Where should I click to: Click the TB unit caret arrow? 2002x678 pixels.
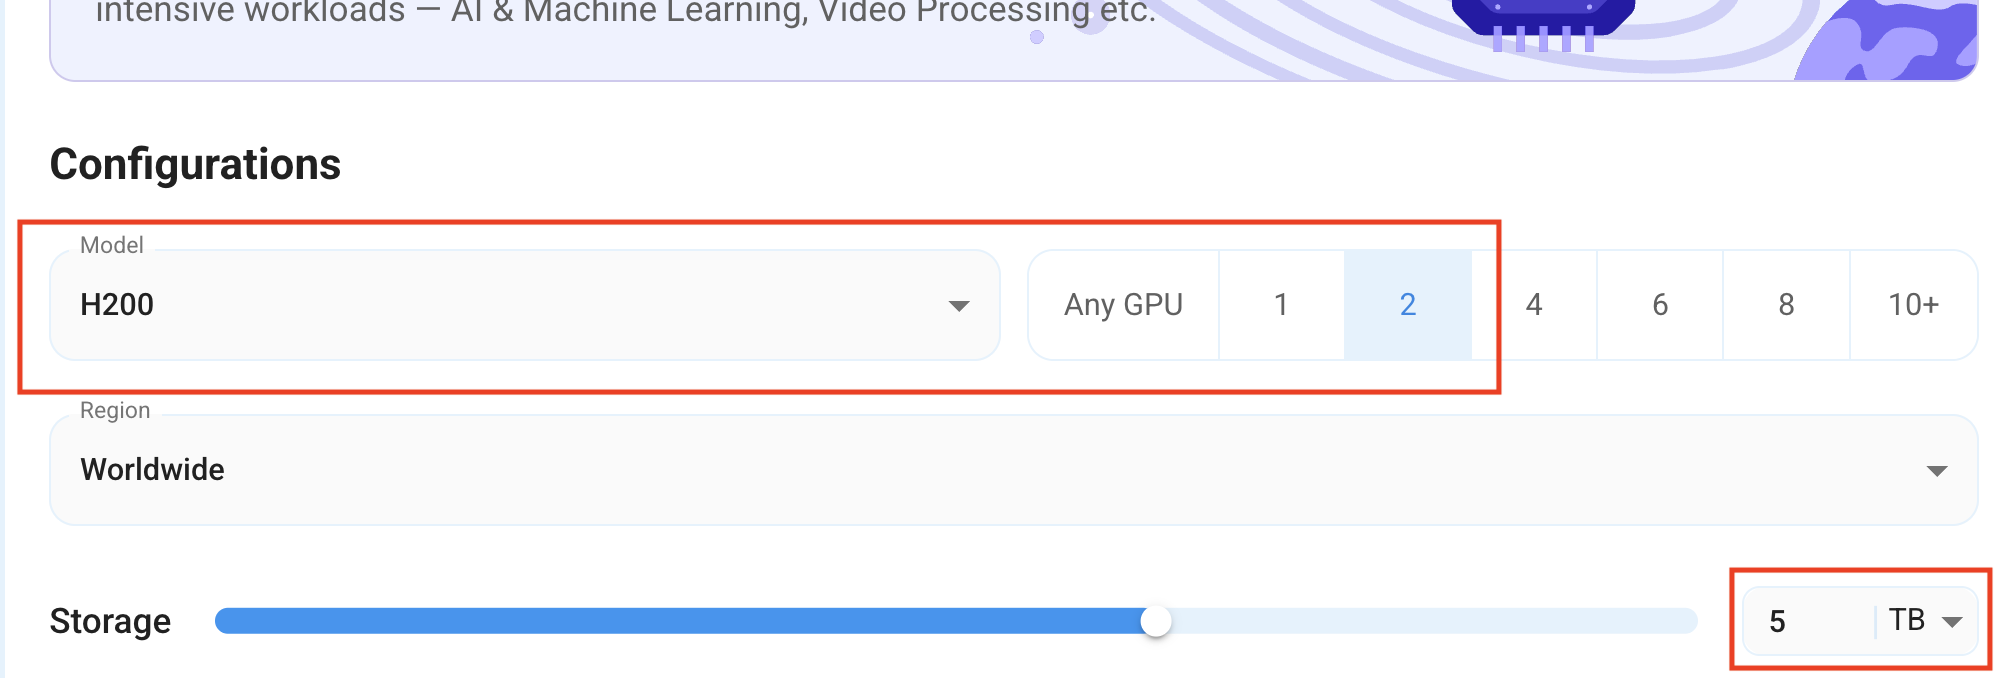click(1951, 622)
